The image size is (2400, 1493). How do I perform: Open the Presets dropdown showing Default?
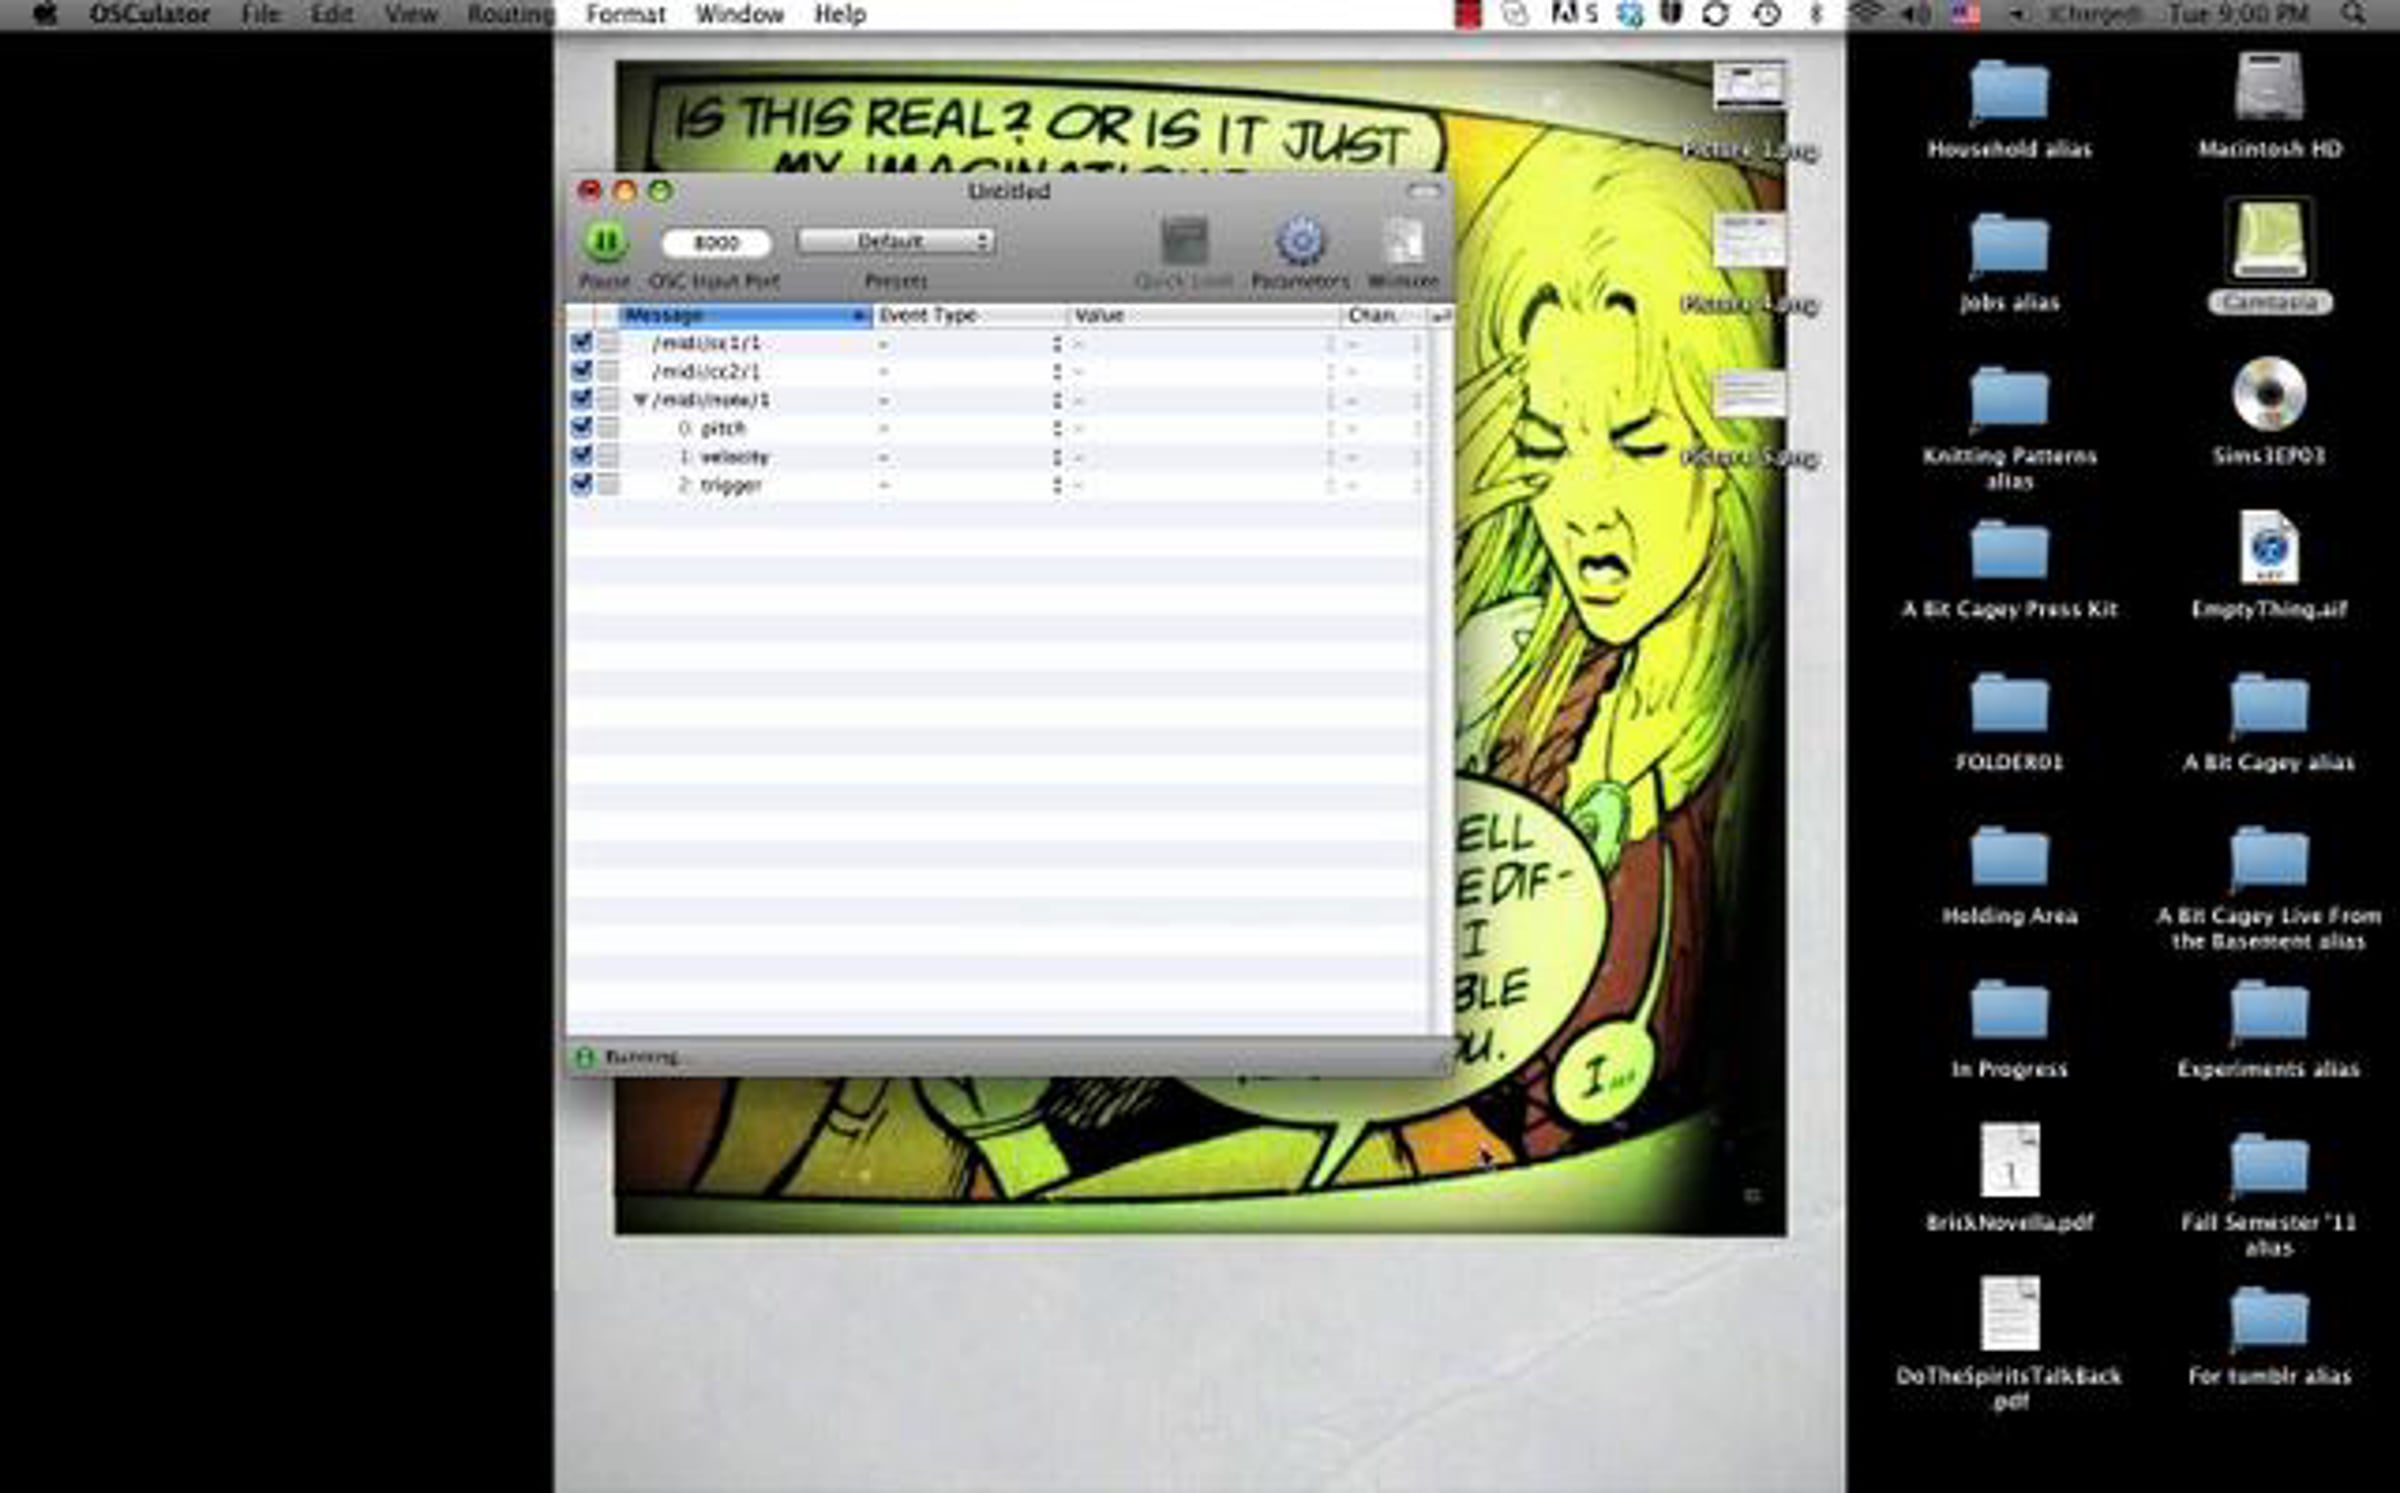pyautogui.click(x=896, y=241)
